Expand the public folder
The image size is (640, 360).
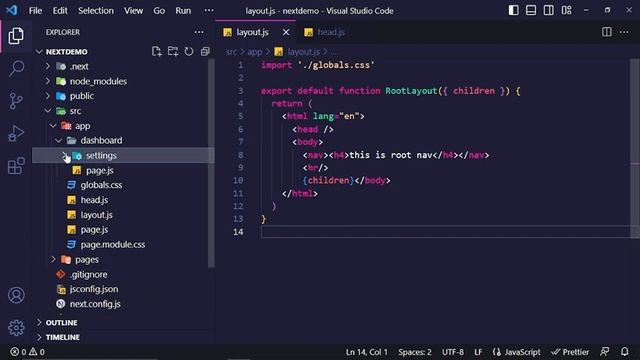(x=48, y=96)
